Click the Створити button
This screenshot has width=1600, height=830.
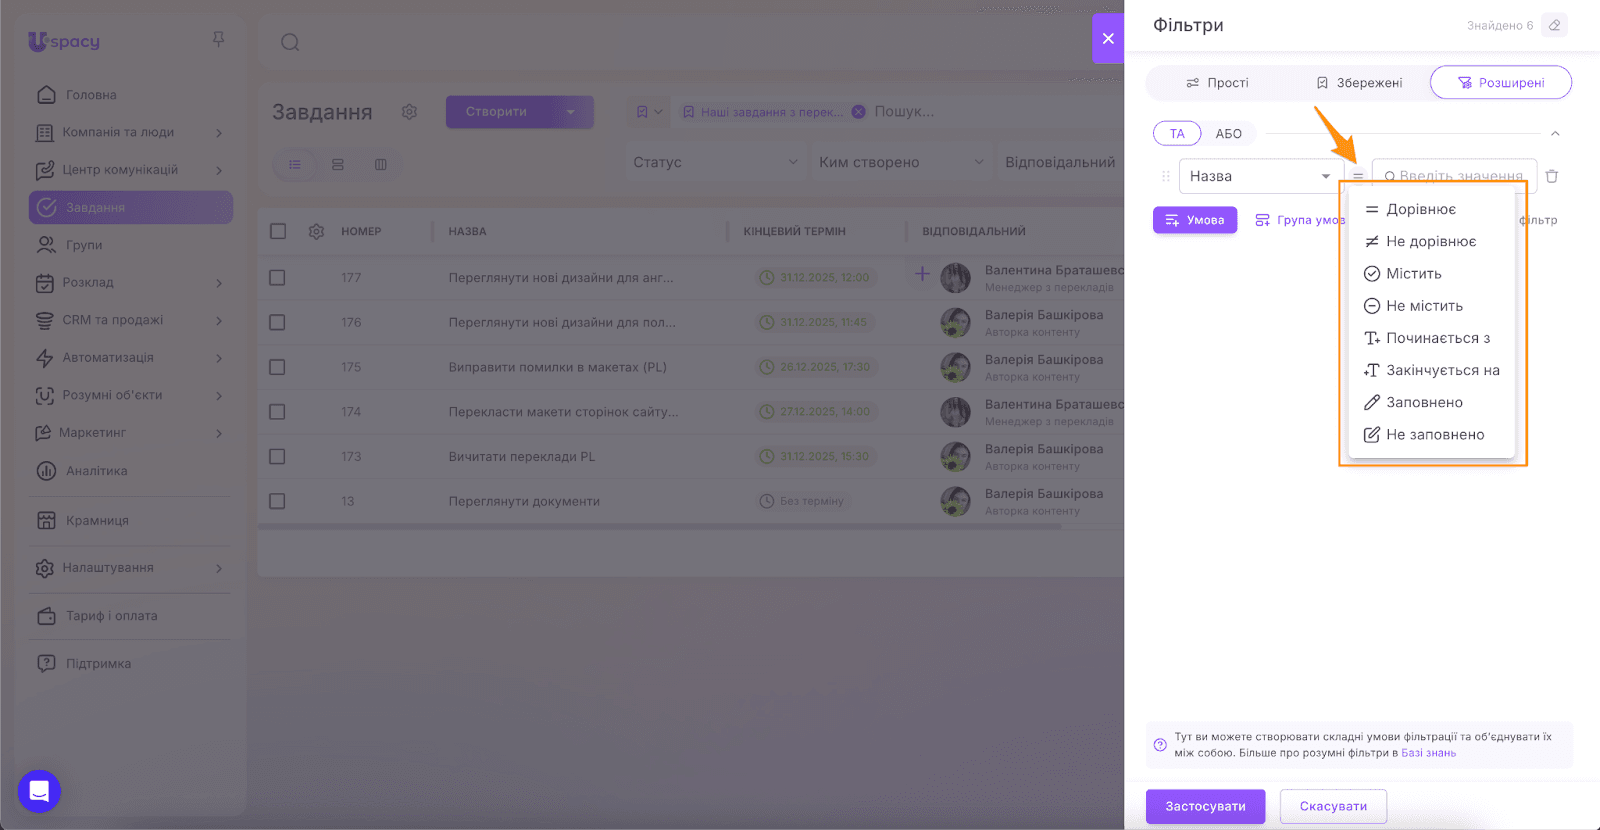(x=497, y=112)
